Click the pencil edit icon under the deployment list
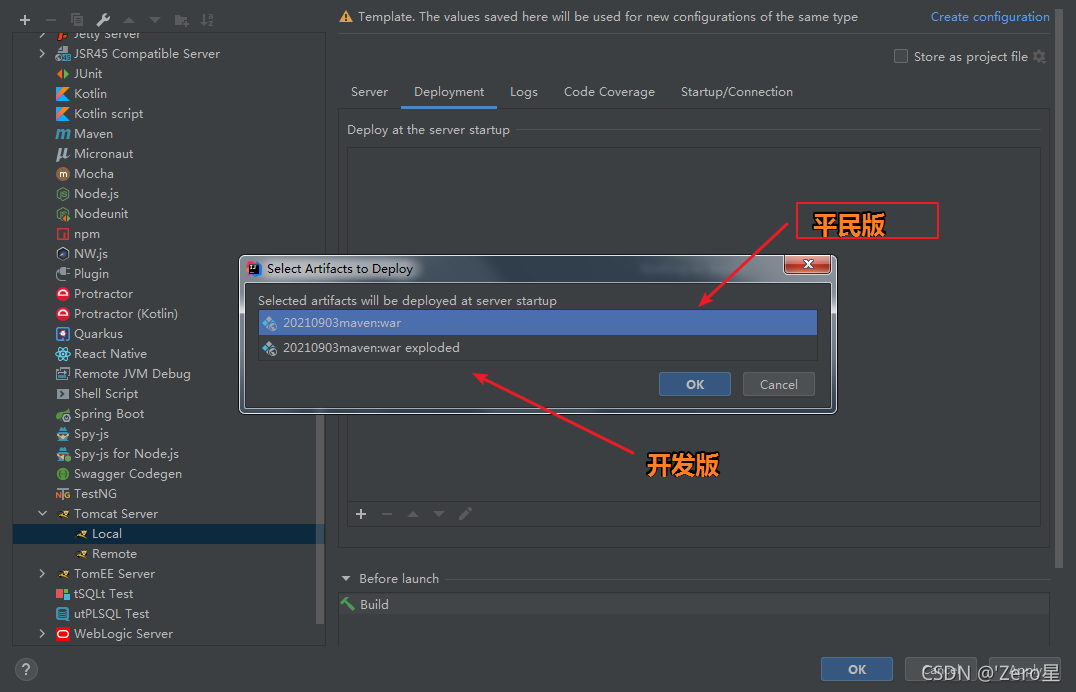The width and height of the screenshot is (1076, 692). point(465,514)
